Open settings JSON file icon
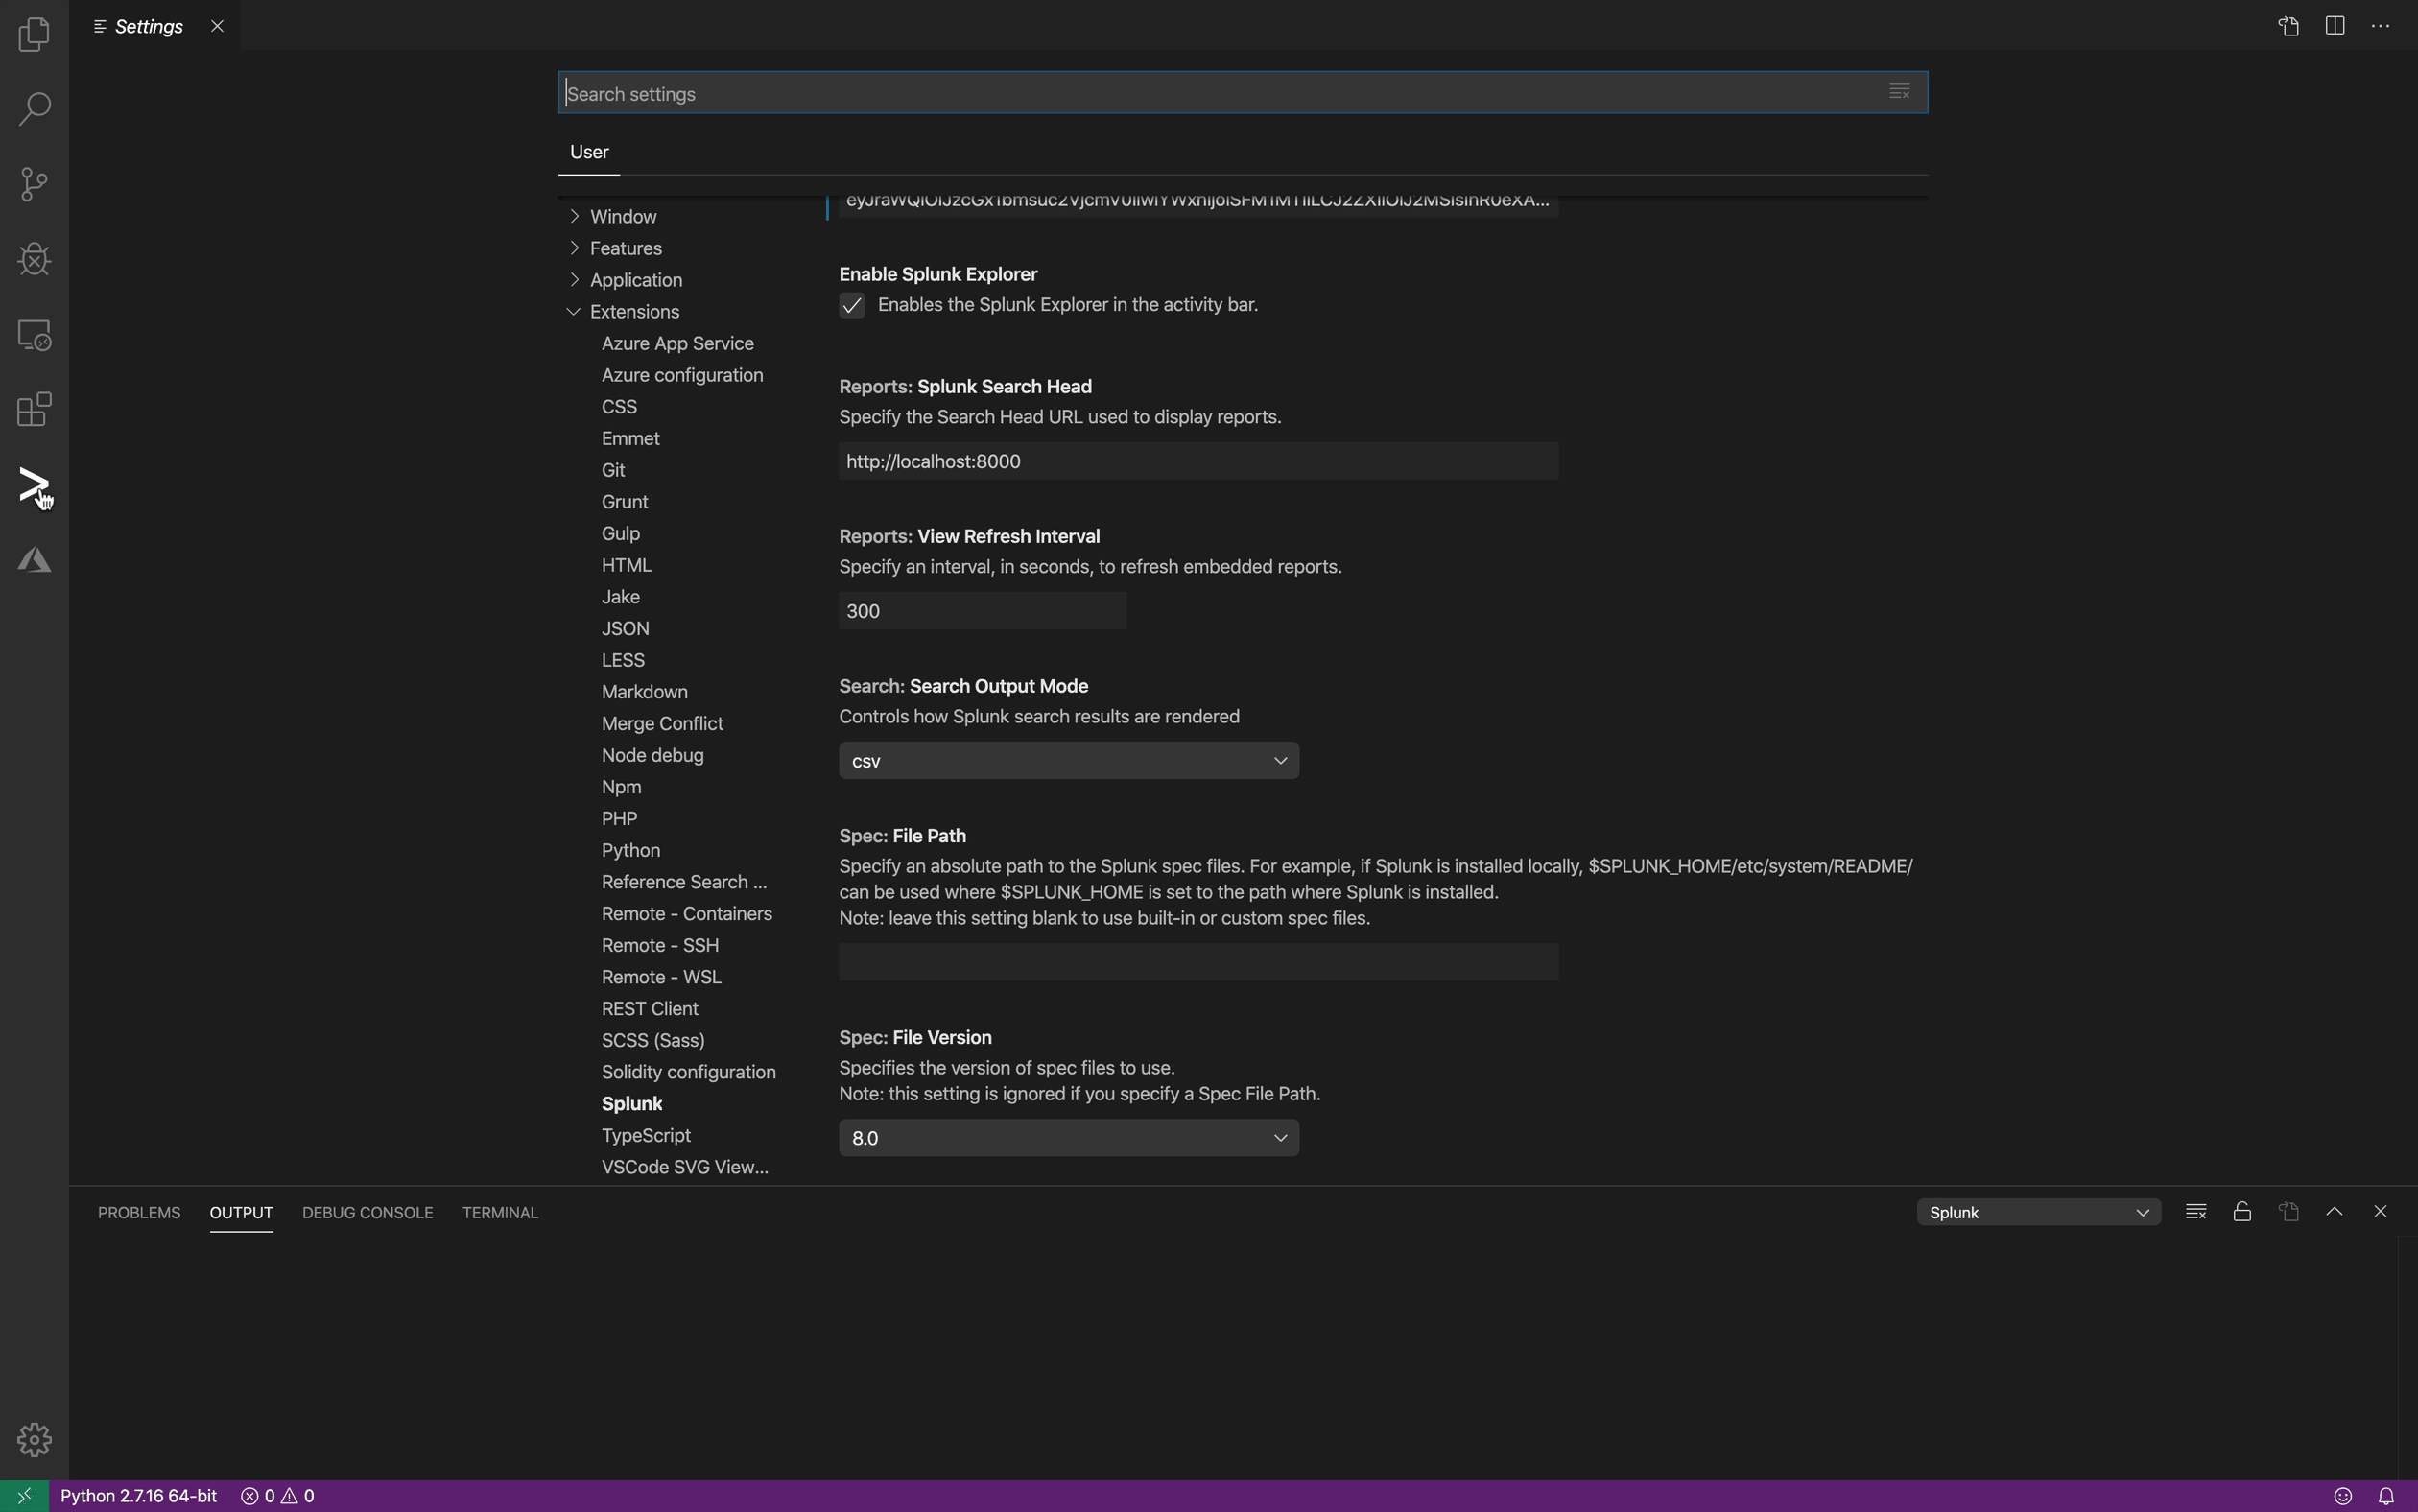The height and width of the screenshot is (1512, 2418). coord(2289,27)
